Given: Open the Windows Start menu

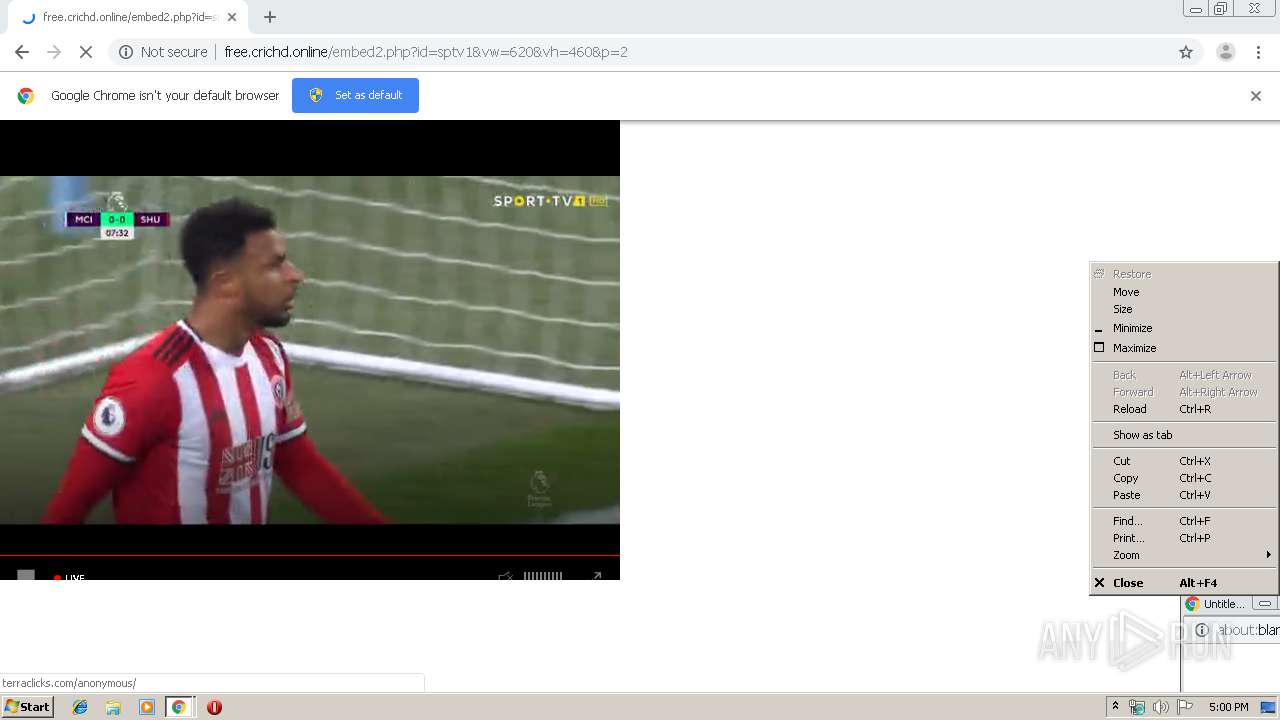Looking at the screenshot, I should [x=27, y=707].
